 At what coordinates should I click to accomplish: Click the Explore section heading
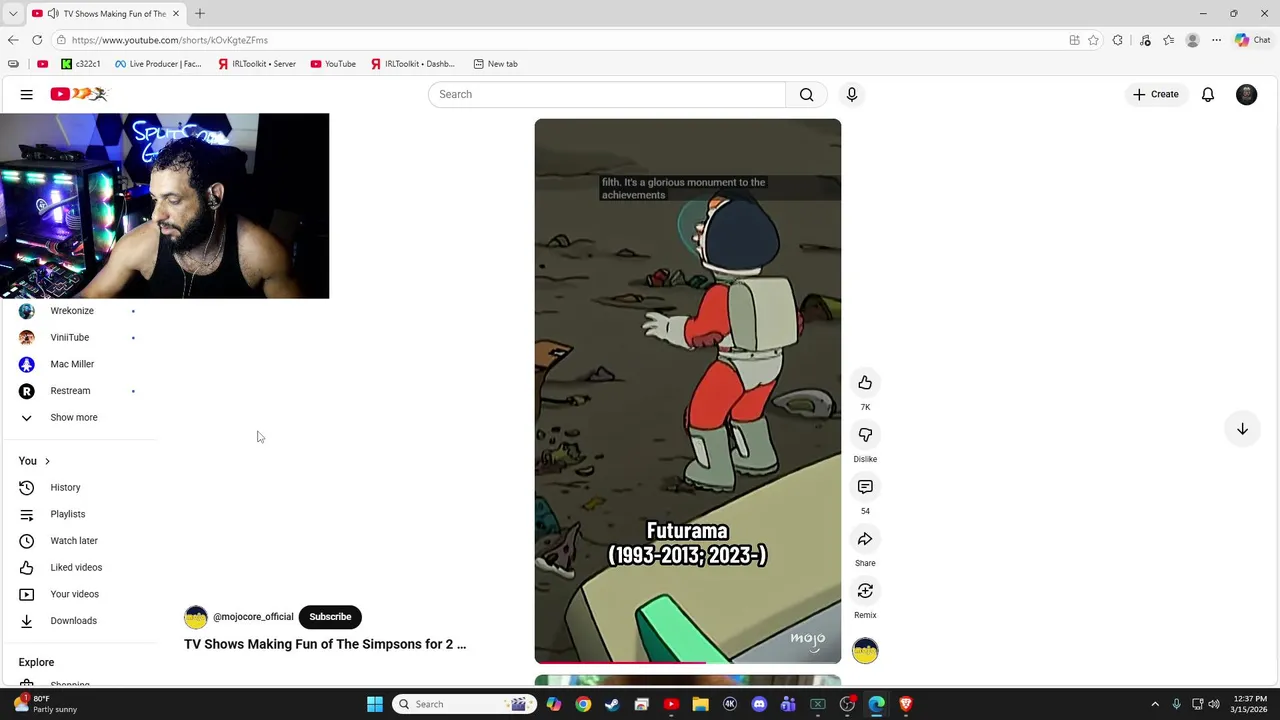(36, 662)
